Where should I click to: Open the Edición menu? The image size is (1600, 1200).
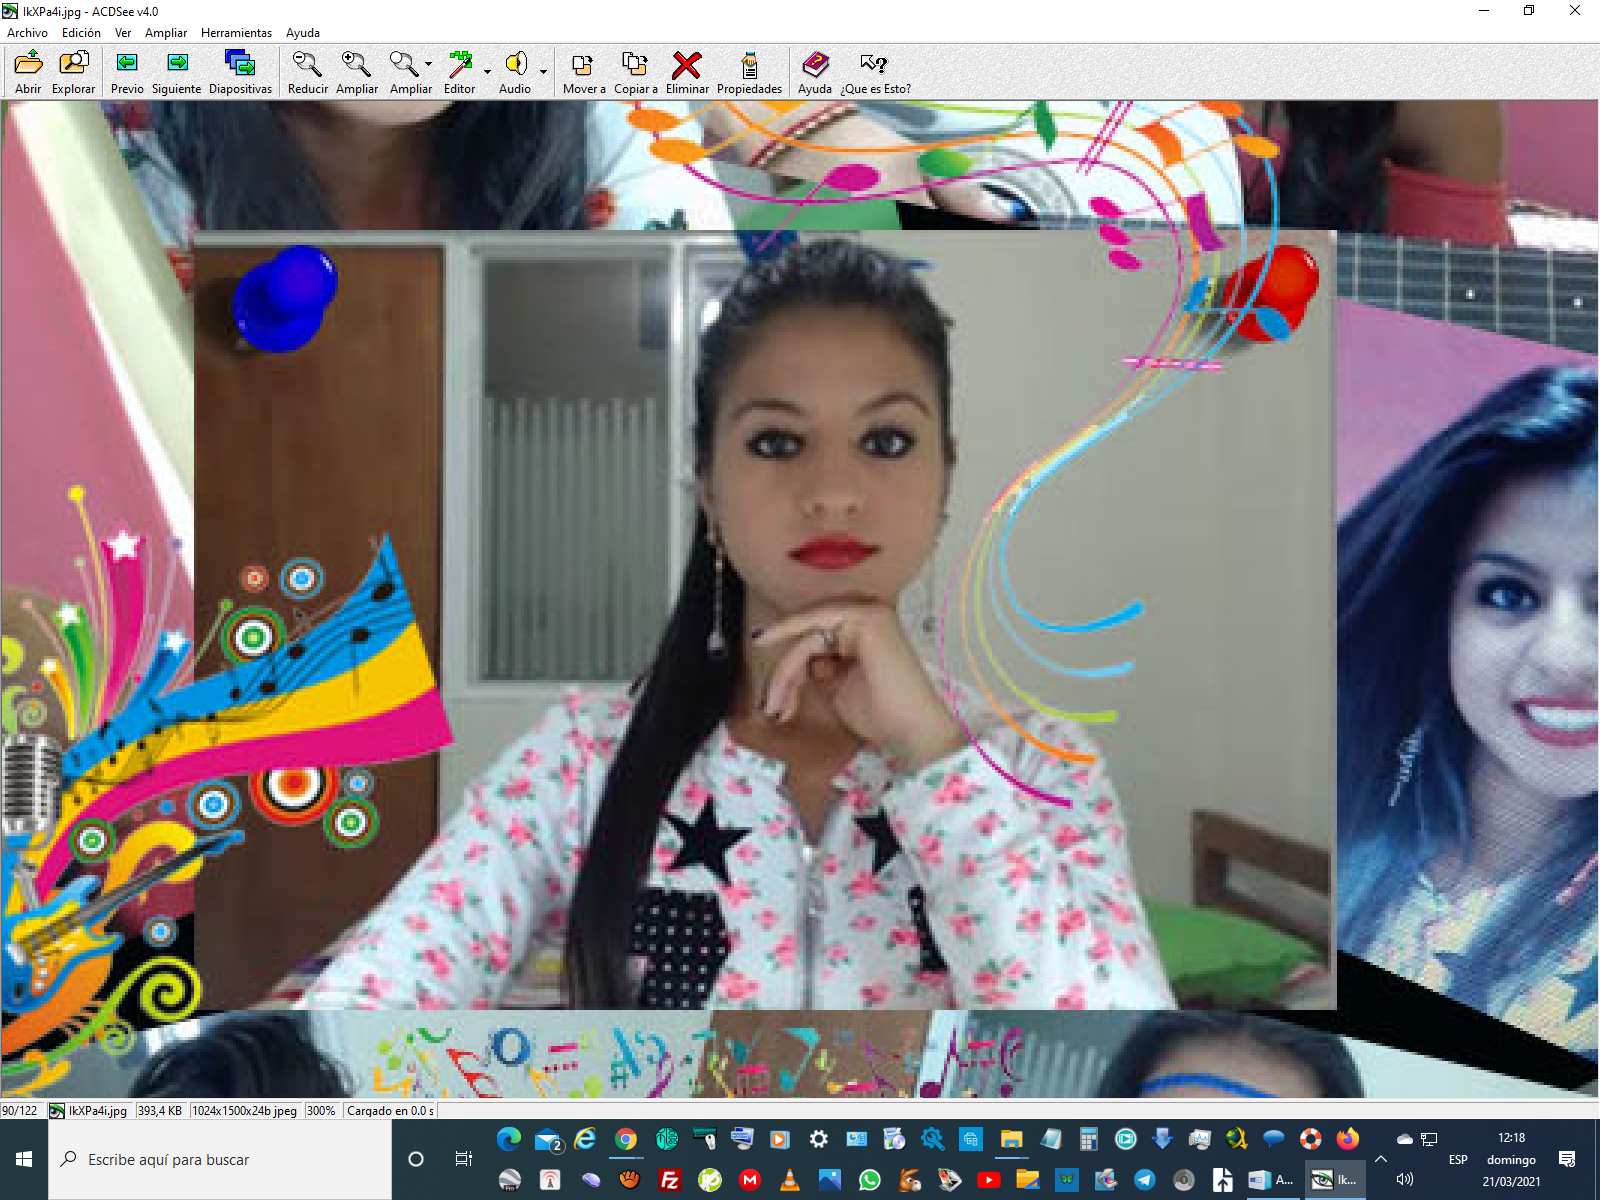[x=81, y=33]
